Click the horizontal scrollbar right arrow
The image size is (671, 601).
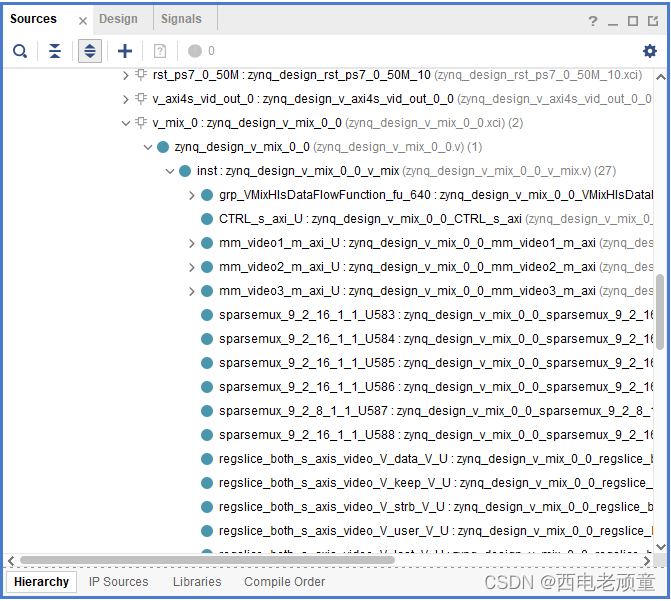click(647, 560)
